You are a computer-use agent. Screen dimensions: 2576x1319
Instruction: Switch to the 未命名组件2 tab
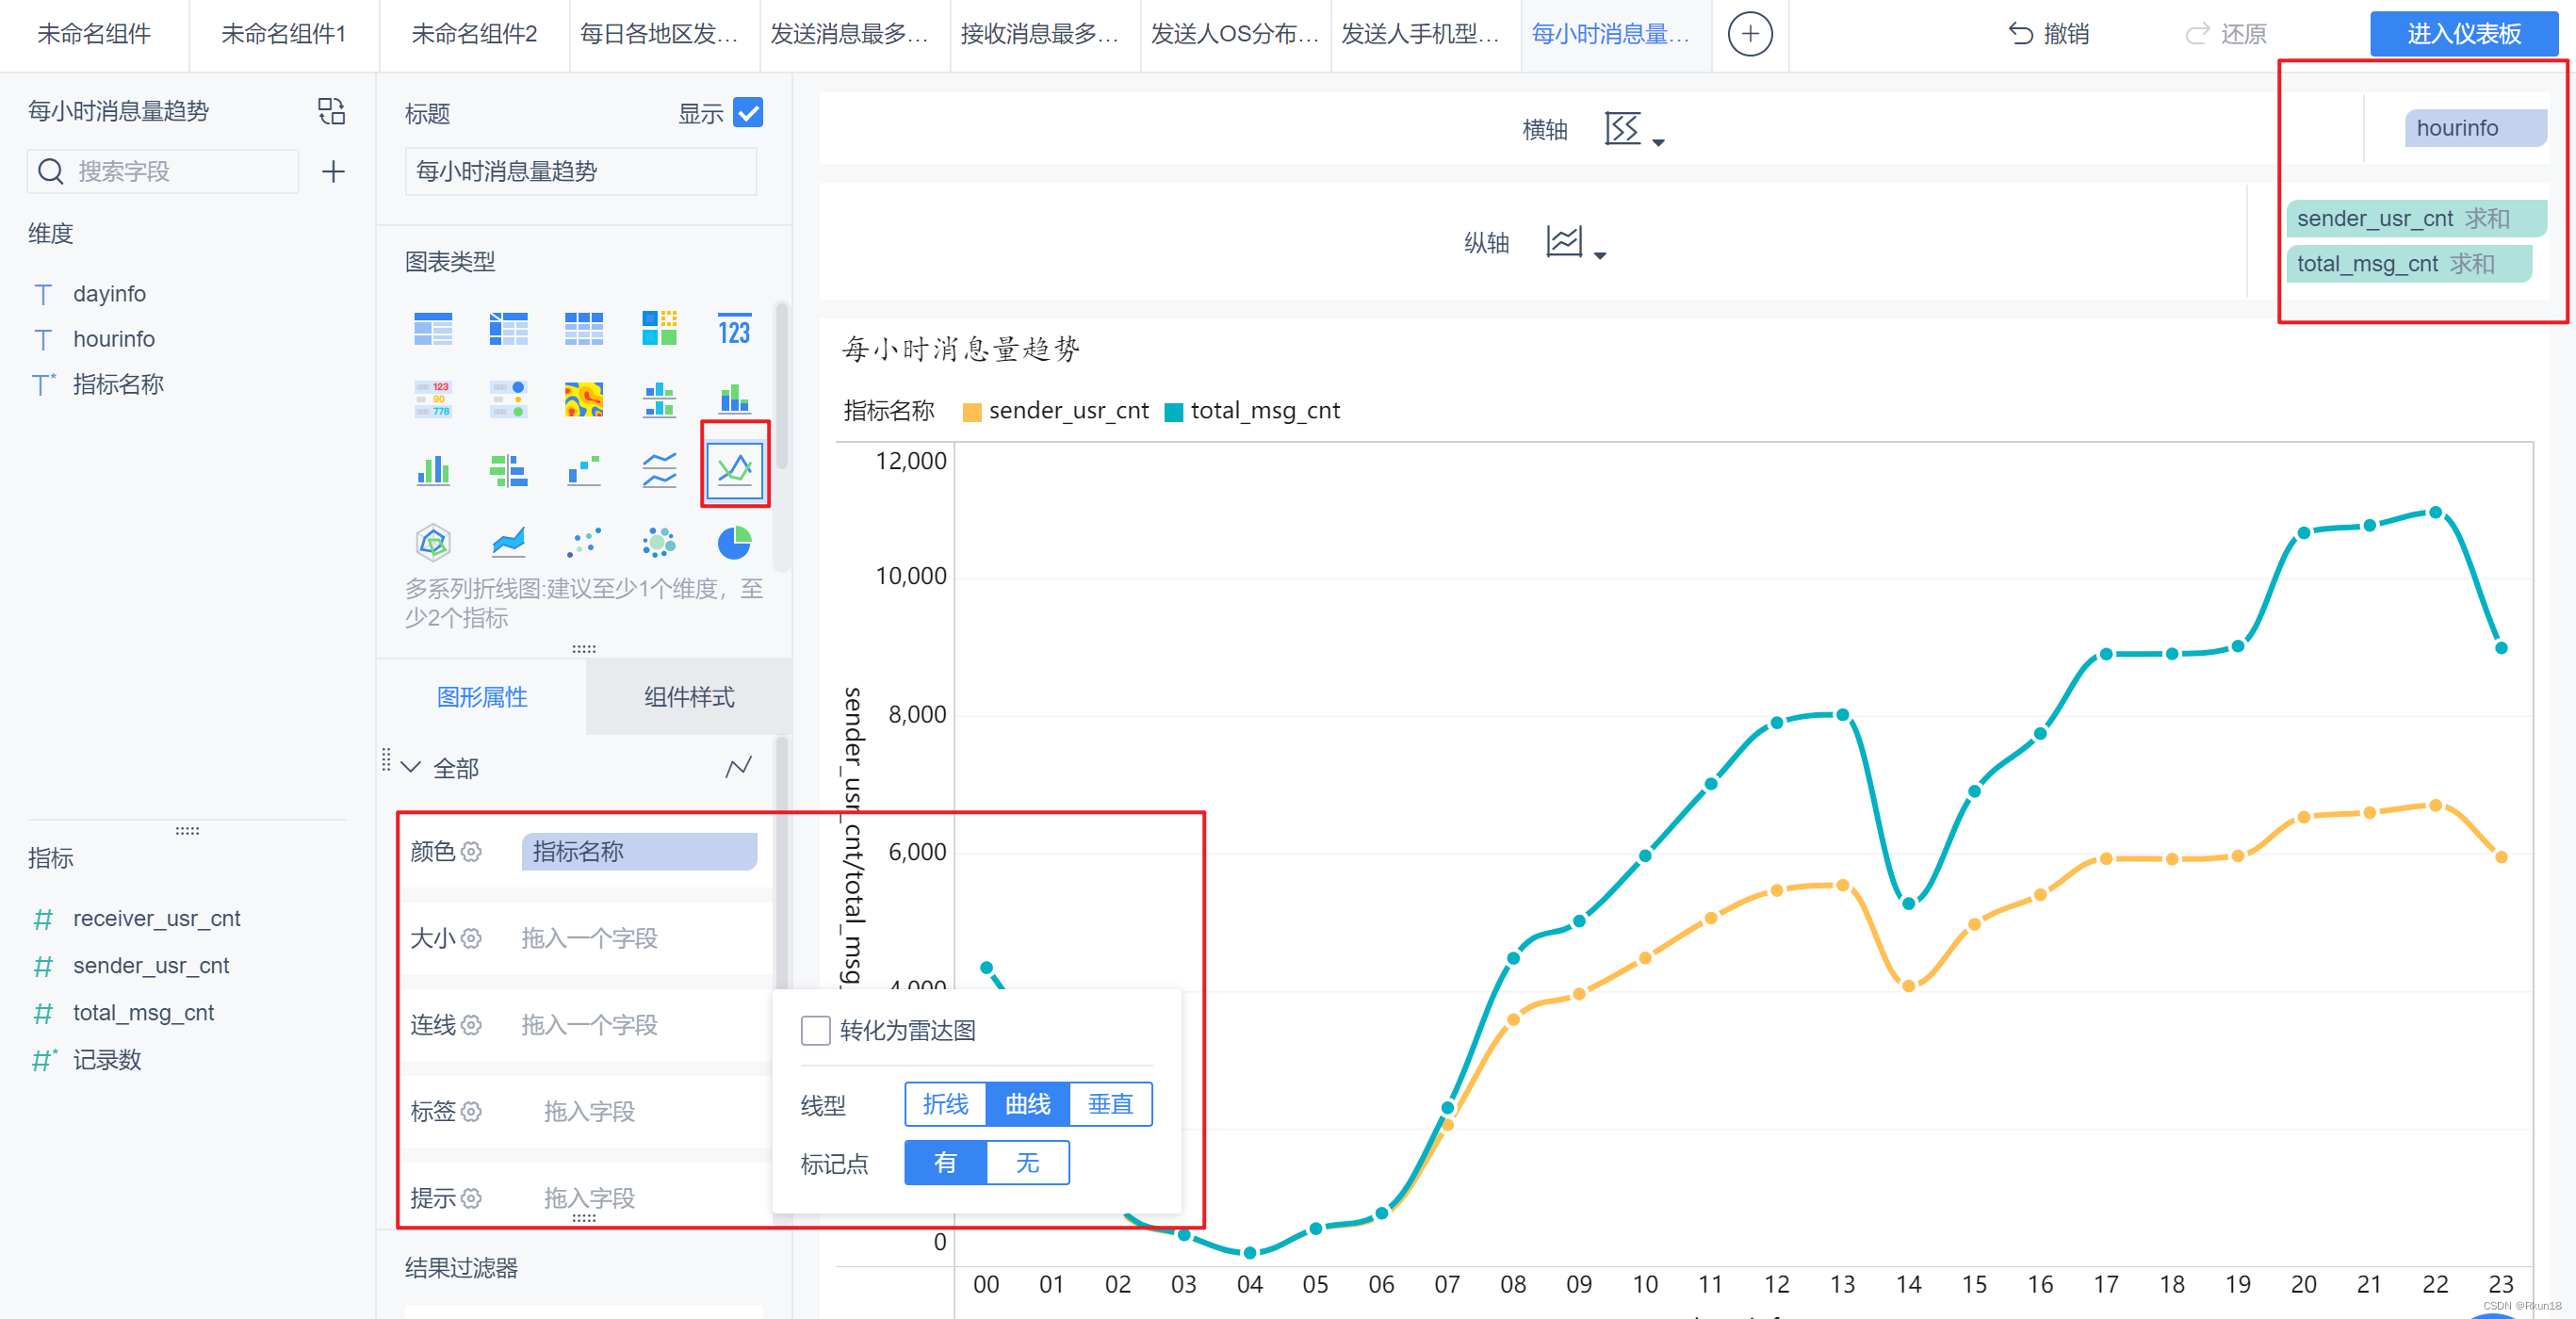[x=474, y=34]
